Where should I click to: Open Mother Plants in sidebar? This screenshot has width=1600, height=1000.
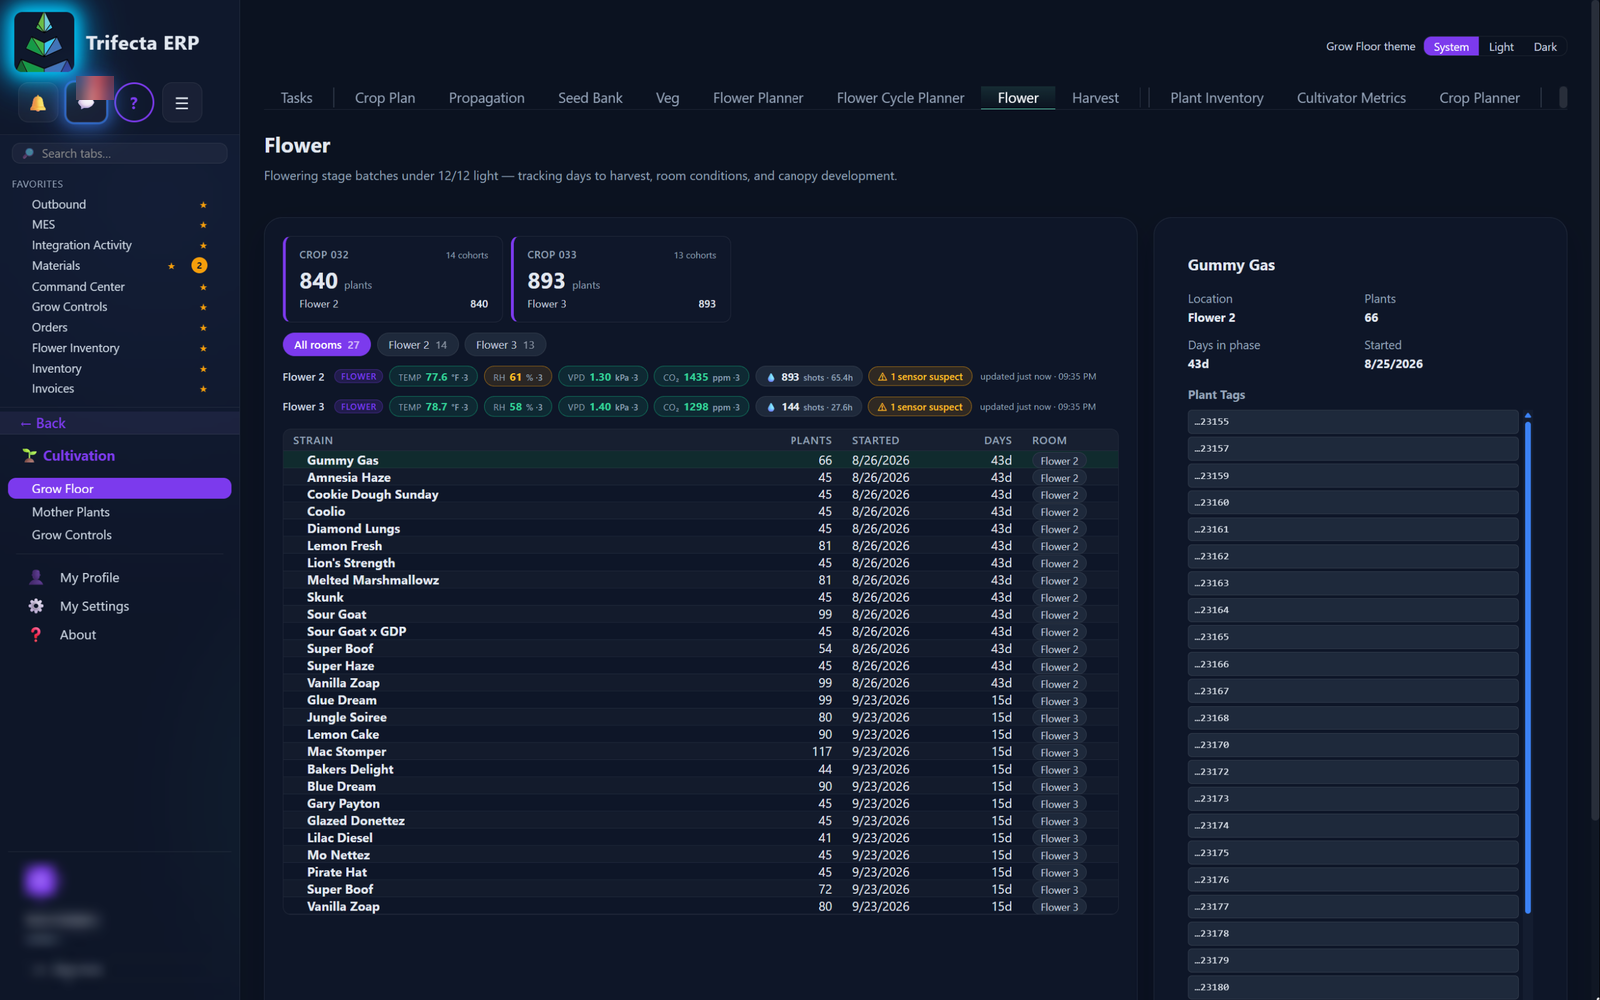(x=71, y=512)
